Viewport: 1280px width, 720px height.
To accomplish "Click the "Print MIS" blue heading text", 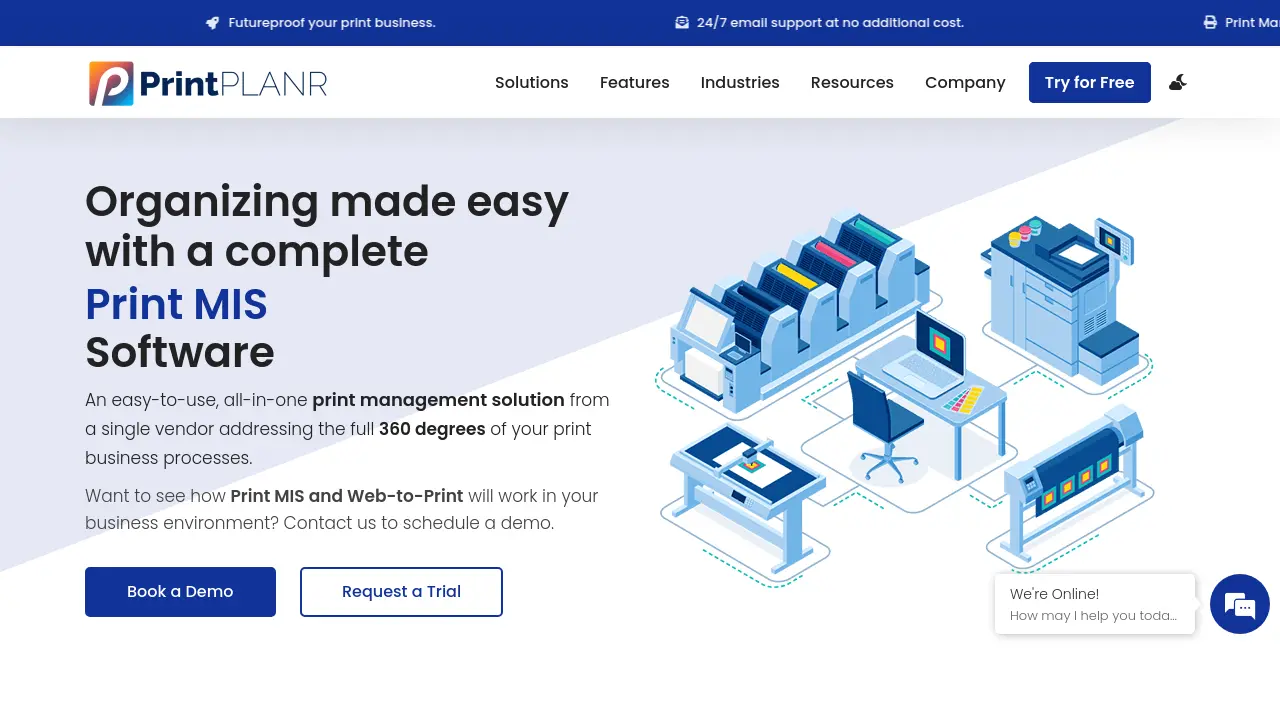I will 176,303.
